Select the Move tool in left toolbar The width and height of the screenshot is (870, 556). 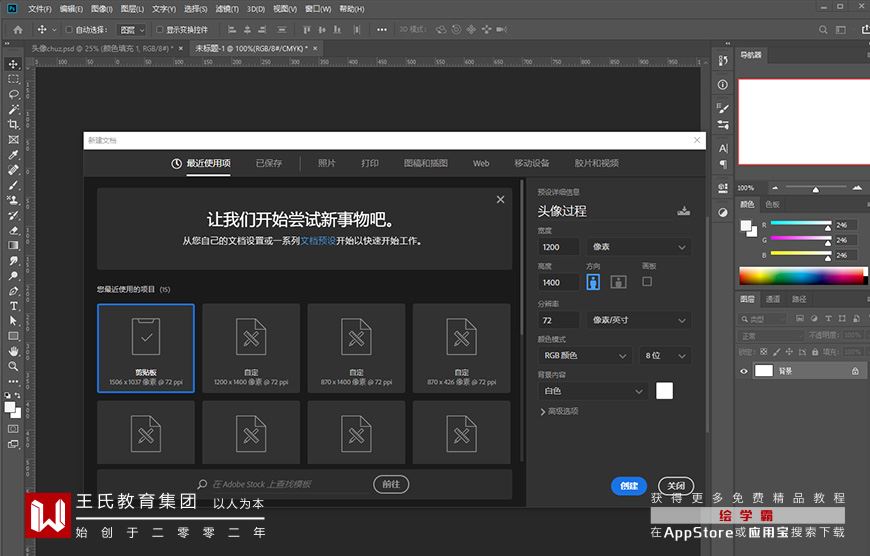[13, 64]
